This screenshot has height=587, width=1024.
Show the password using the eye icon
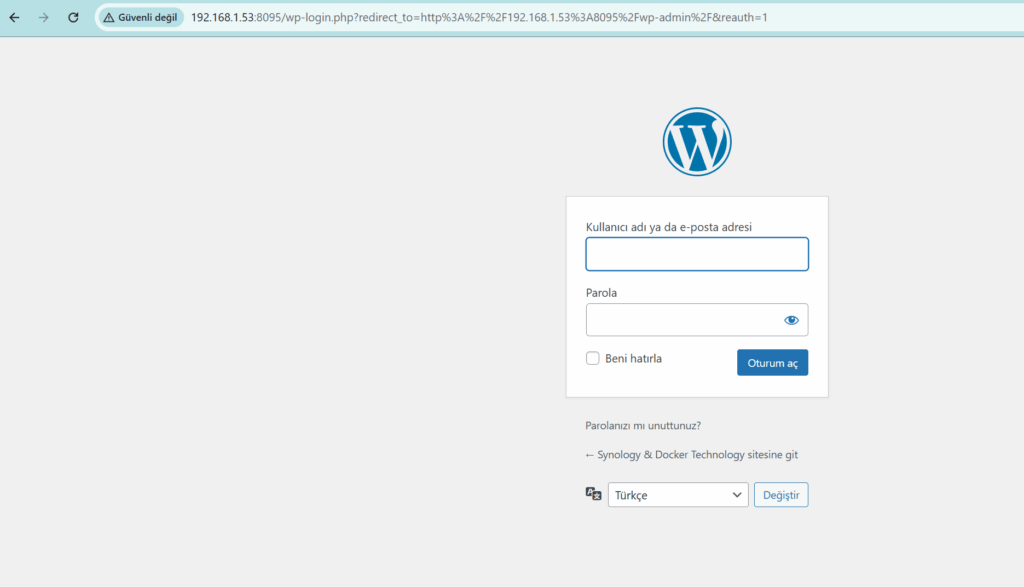coord(791,320)
